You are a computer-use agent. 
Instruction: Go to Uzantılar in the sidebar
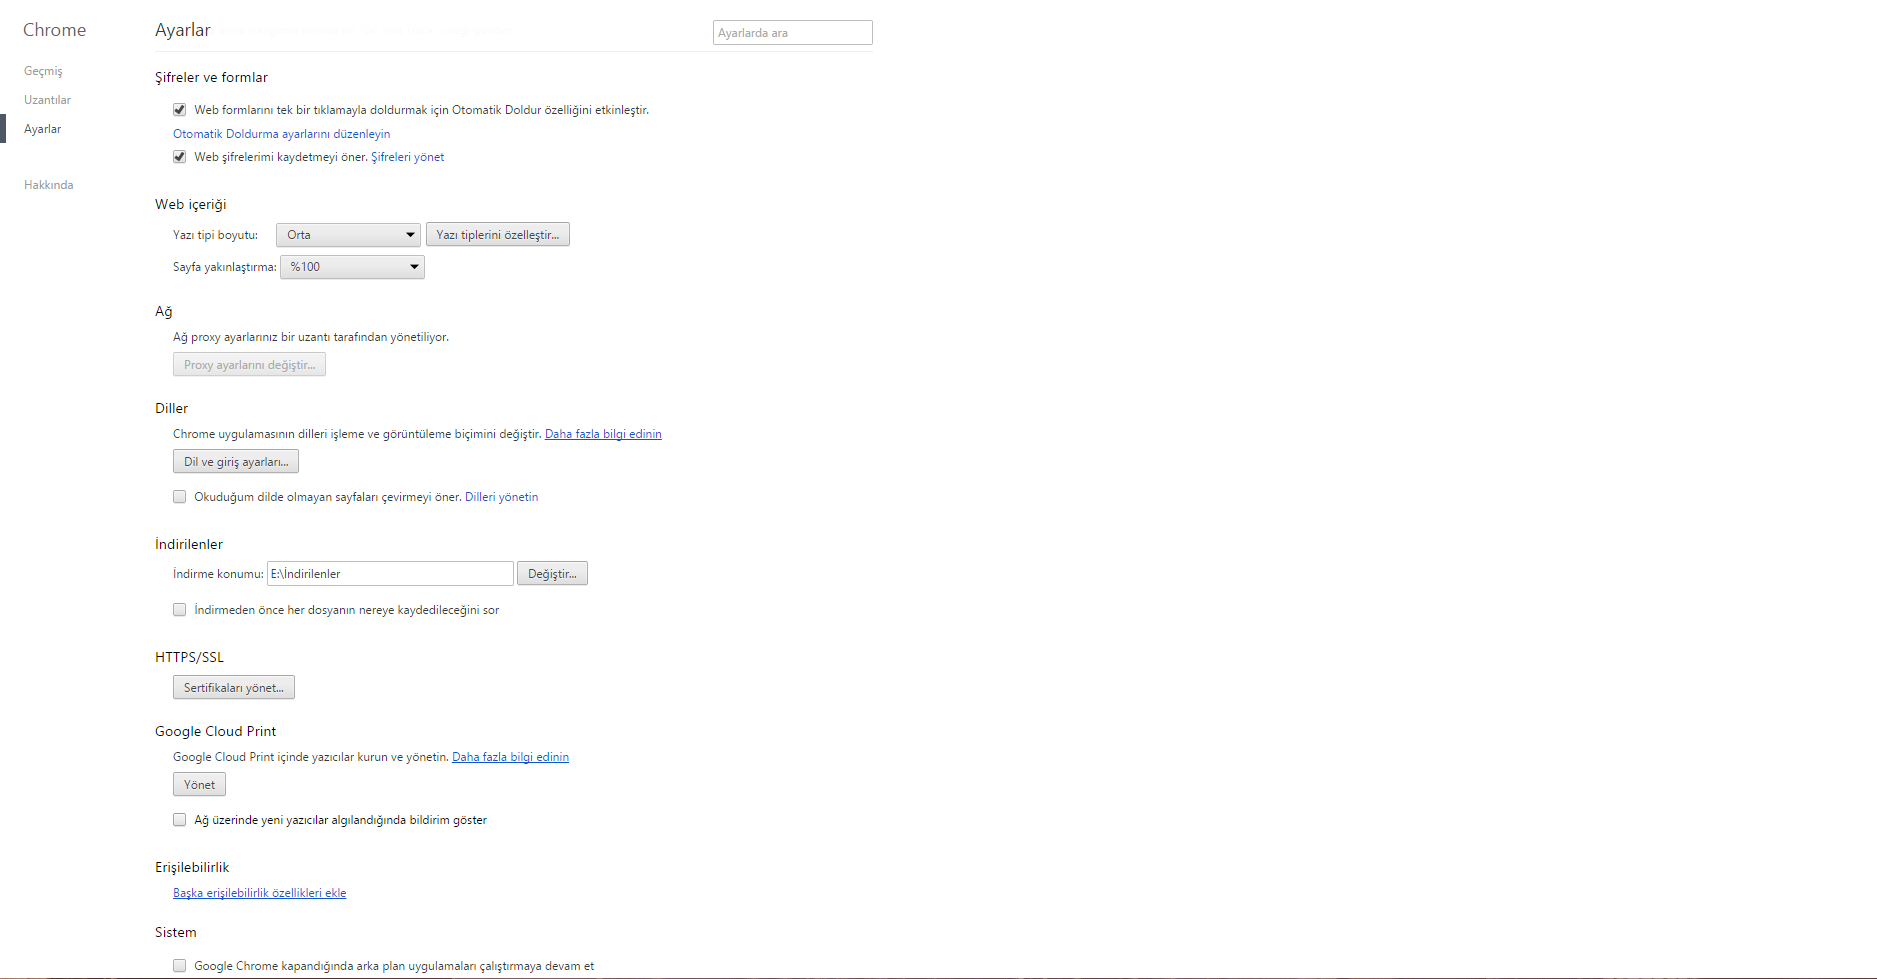click(47, 100)
